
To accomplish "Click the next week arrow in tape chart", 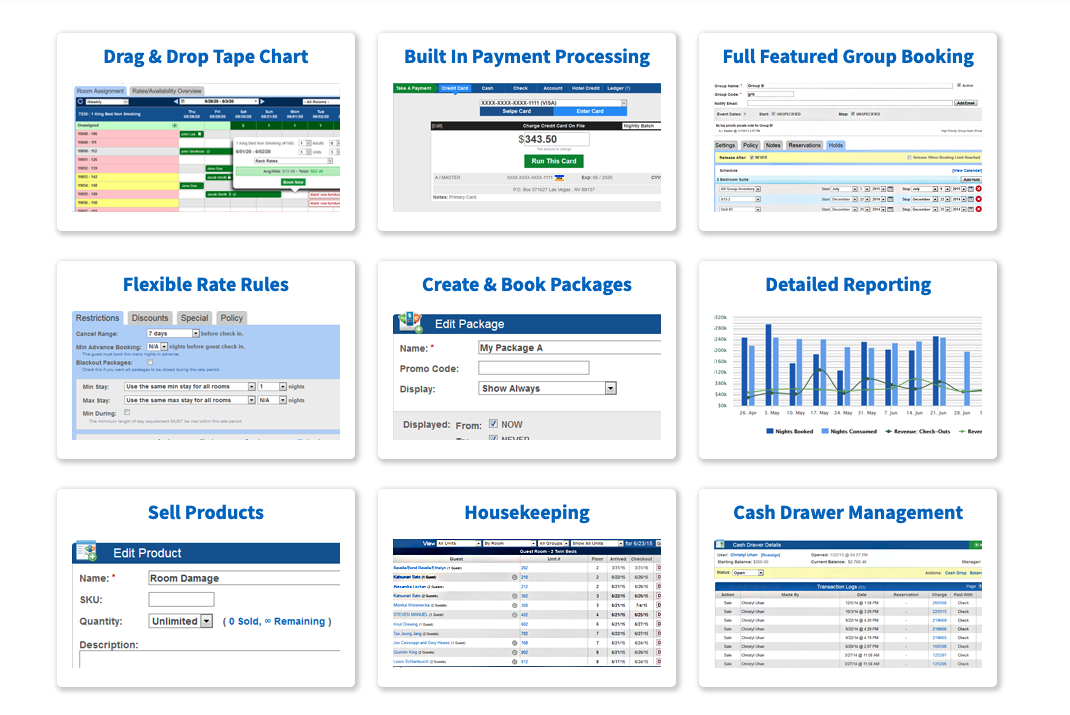I will pyautogui.click(x=262, y=102).
